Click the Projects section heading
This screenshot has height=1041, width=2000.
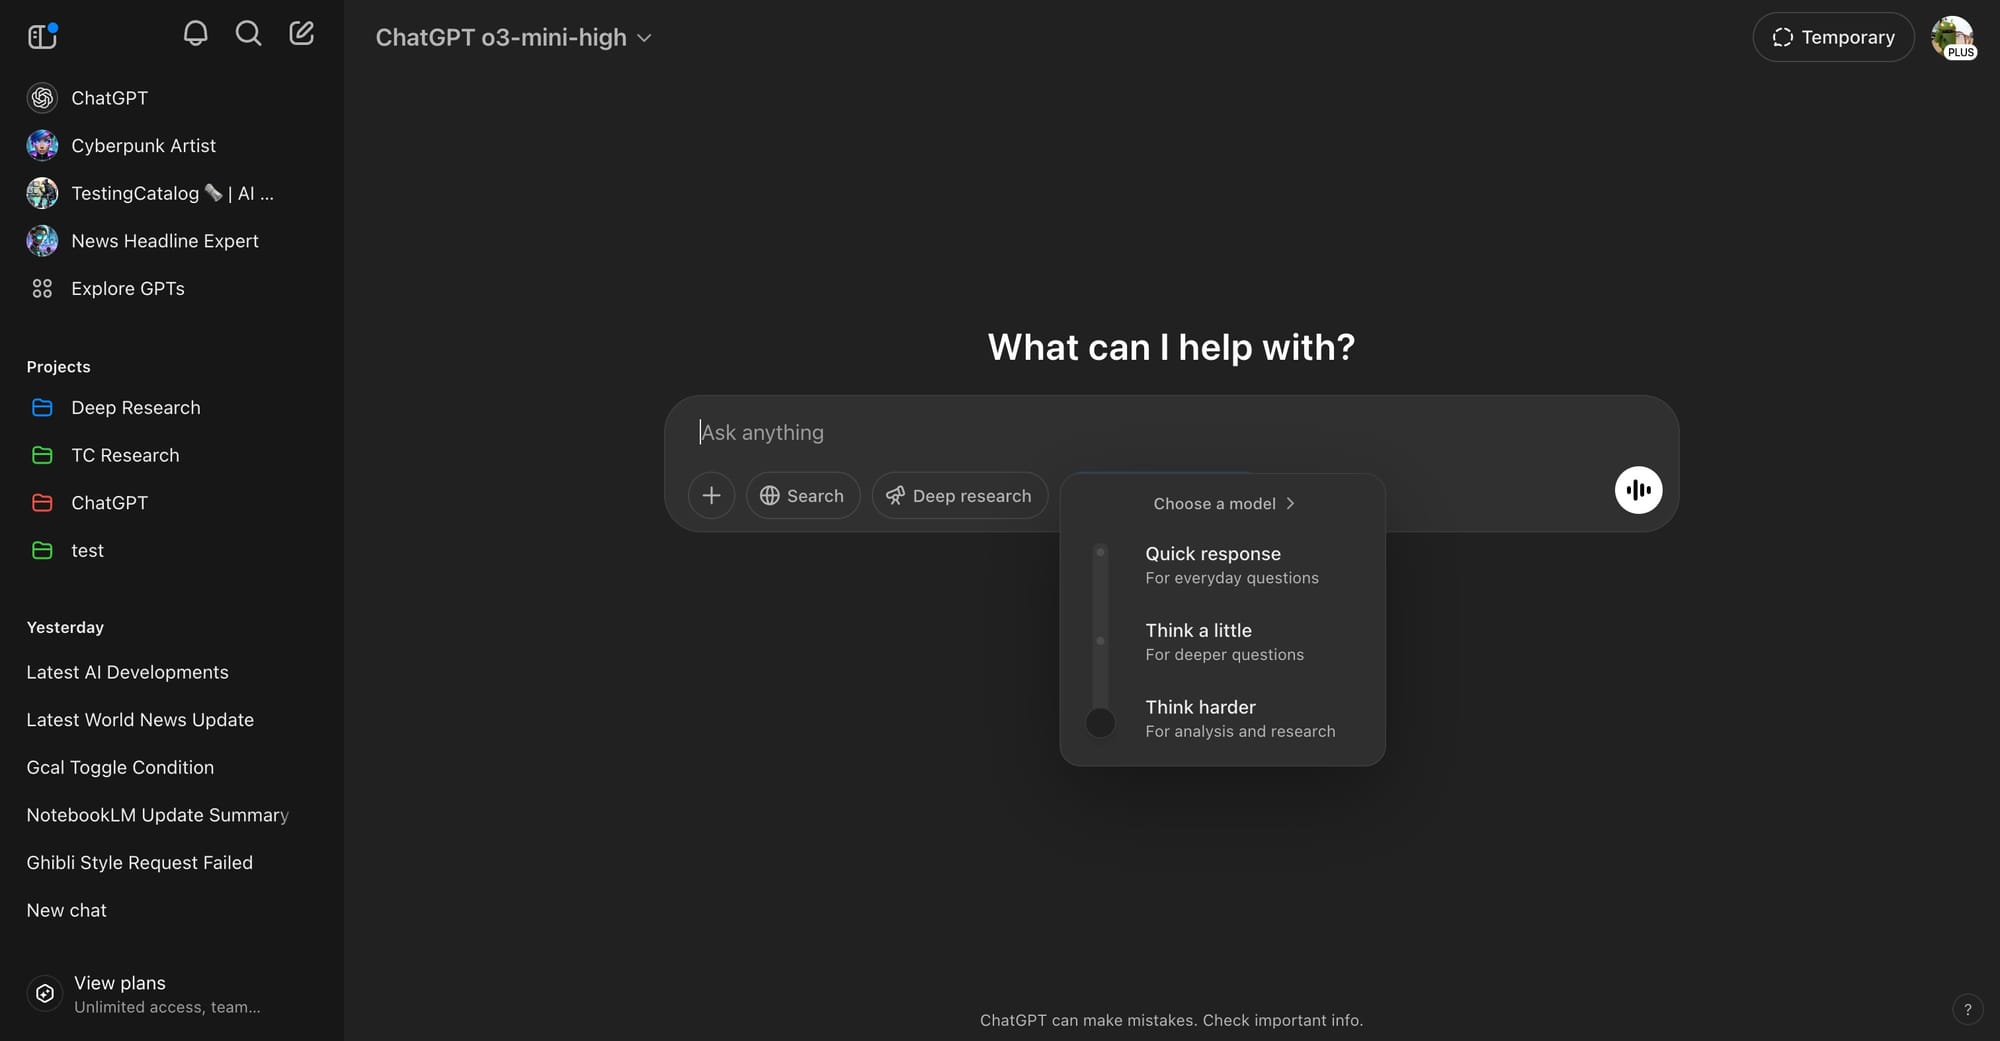coord(59,367)
